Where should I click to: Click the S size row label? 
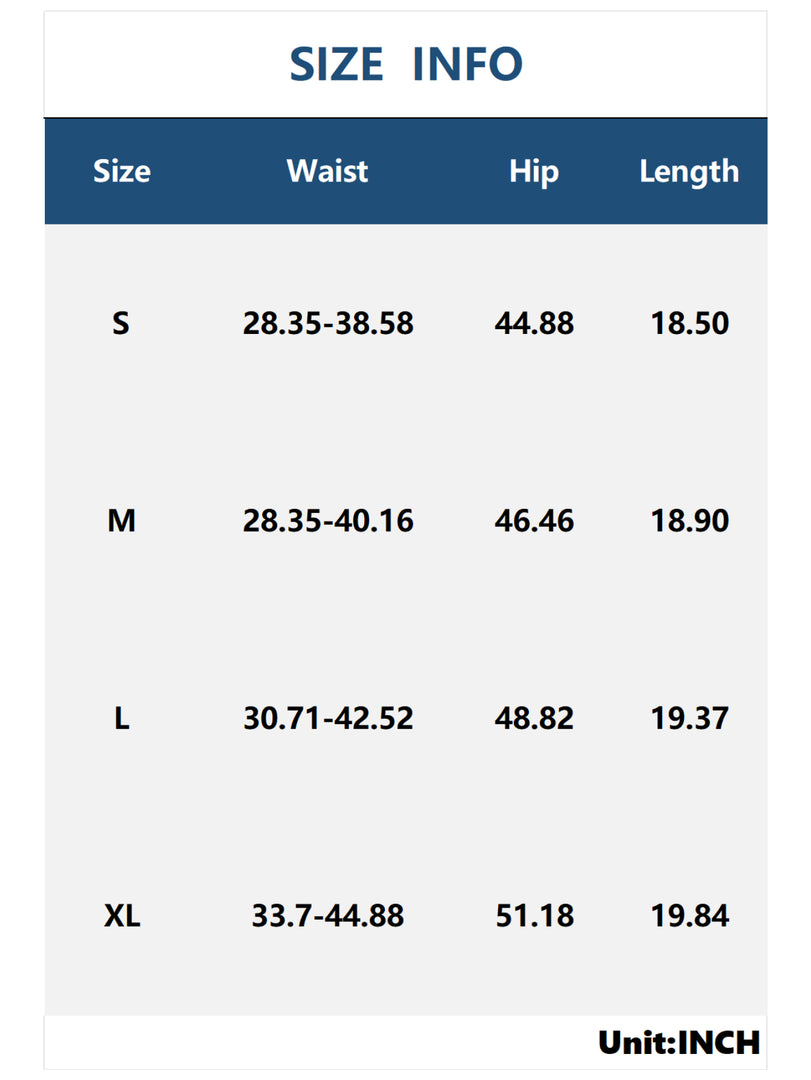point(121,323)
